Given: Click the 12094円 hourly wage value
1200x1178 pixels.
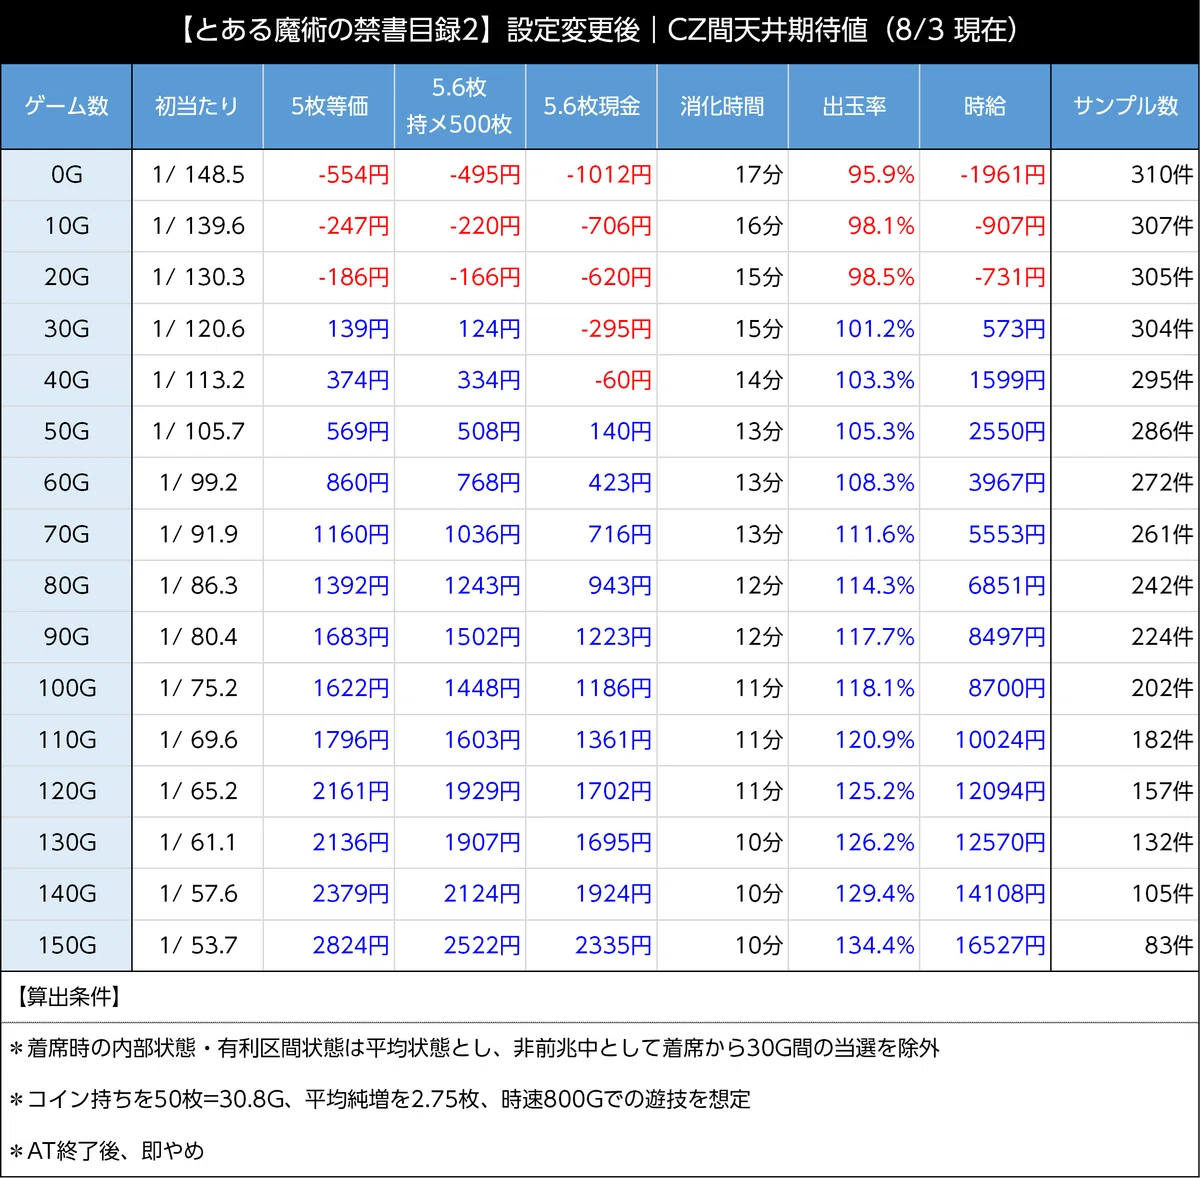Looking at the screenshot, I should pyautogui.click(x=1000, y=791).
